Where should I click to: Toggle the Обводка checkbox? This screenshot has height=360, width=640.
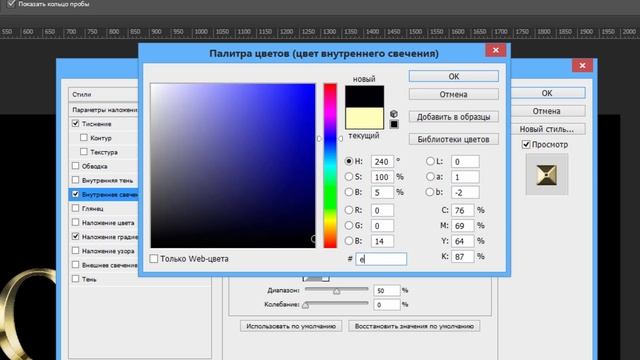coord(76,166)
